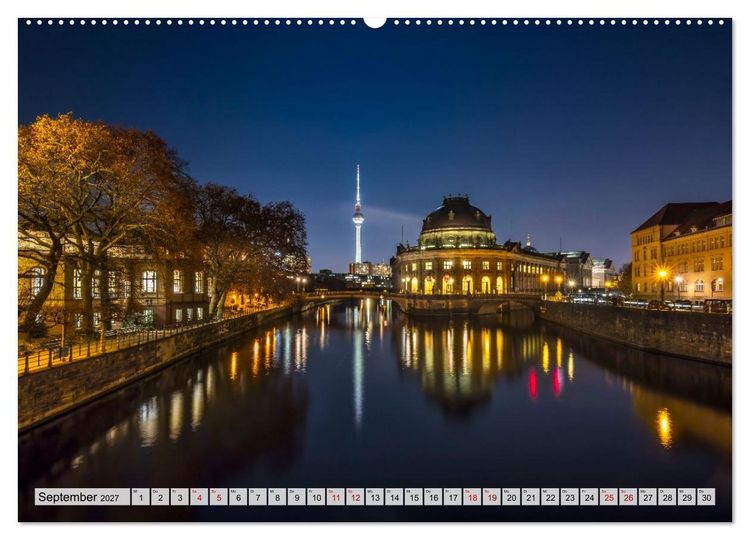Select red weekend date 19

[492, 496]
